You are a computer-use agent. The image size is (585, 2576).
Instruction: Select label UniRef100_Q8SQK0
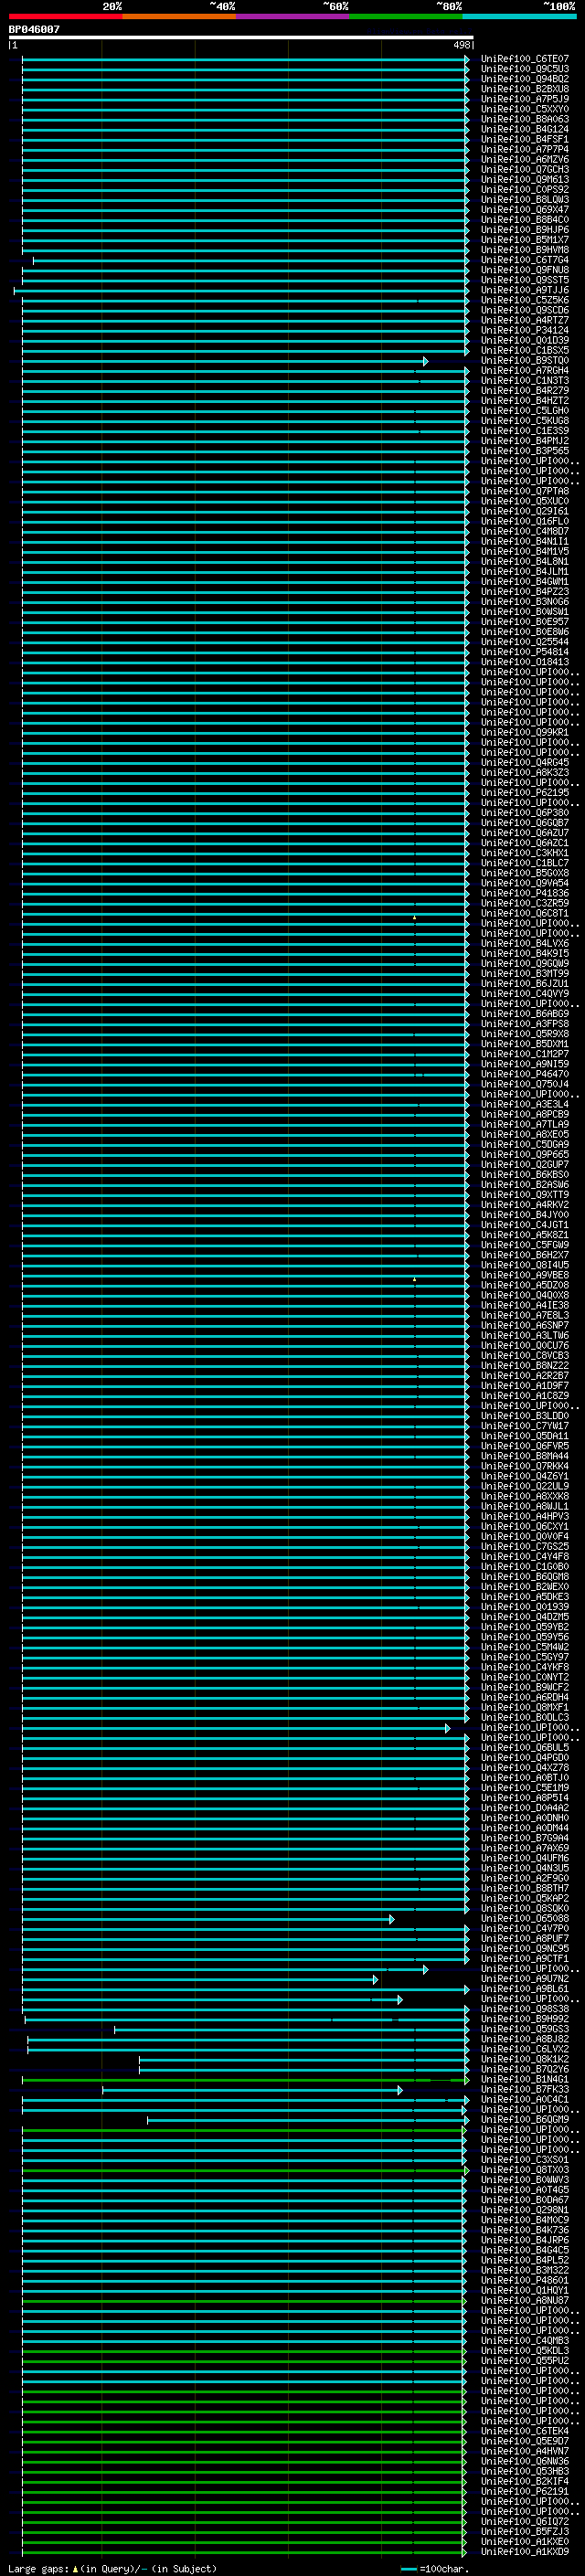[x=524, y=1908]
